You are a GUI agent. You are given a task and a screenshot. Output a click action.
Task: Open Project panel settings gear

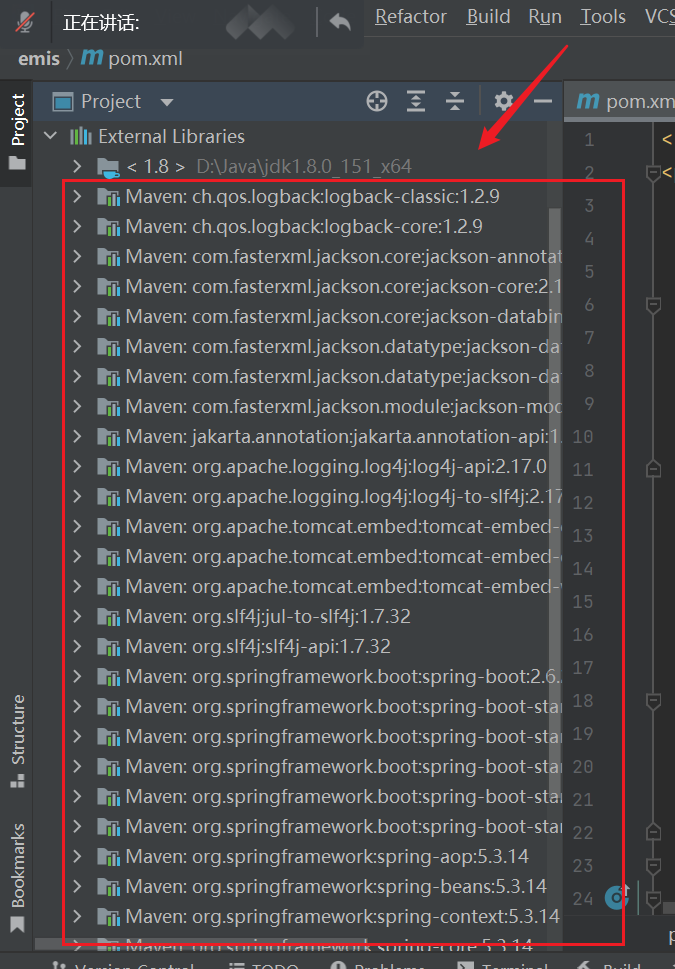point(504,101)
